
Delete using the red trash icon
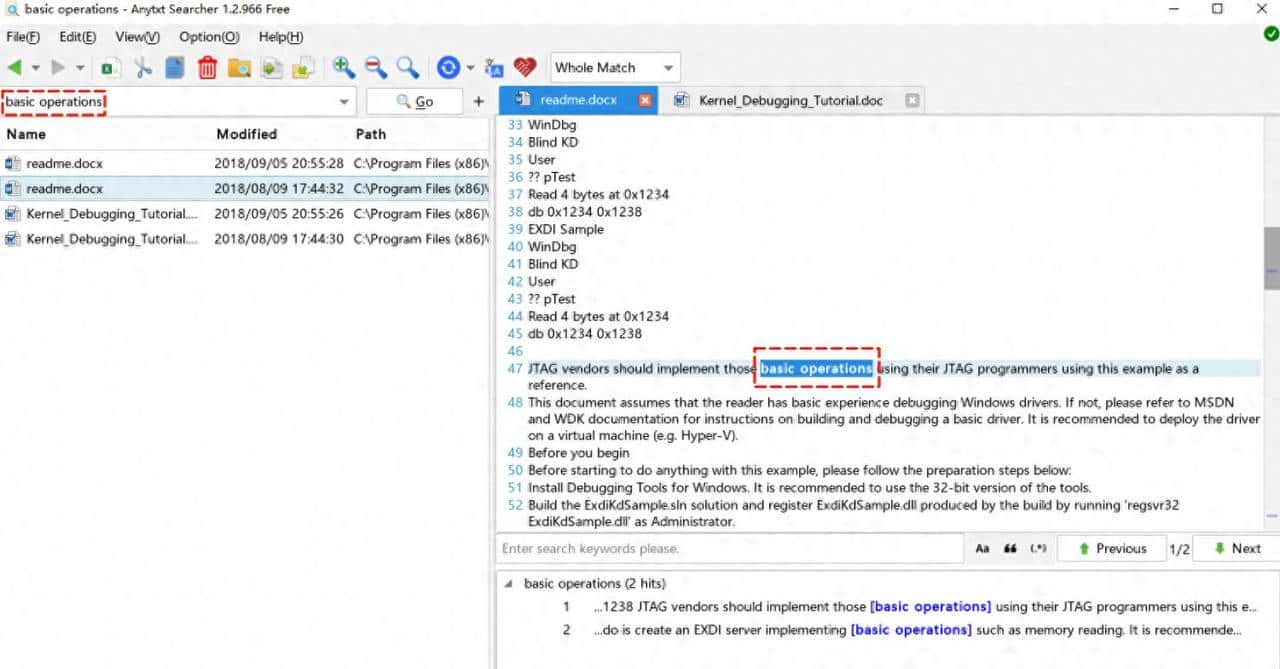tap(207, 67)
